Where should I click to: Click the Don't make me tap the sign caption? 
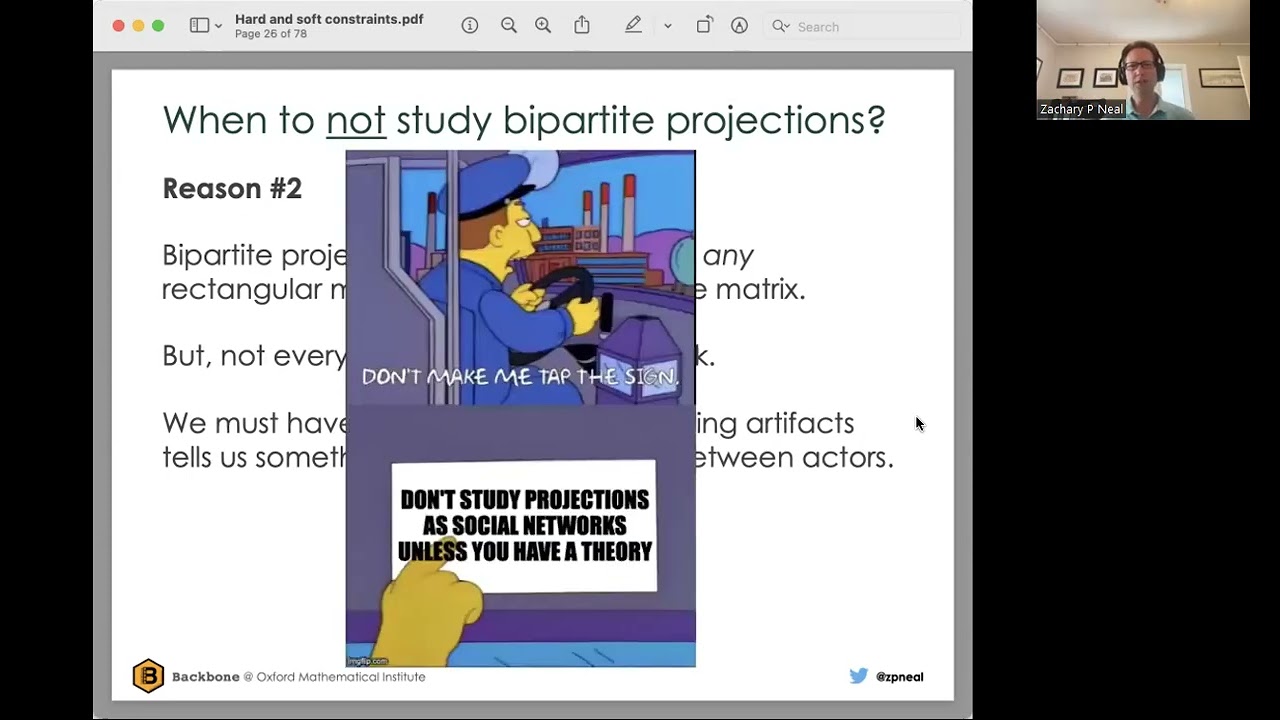(x=520, y=377)
